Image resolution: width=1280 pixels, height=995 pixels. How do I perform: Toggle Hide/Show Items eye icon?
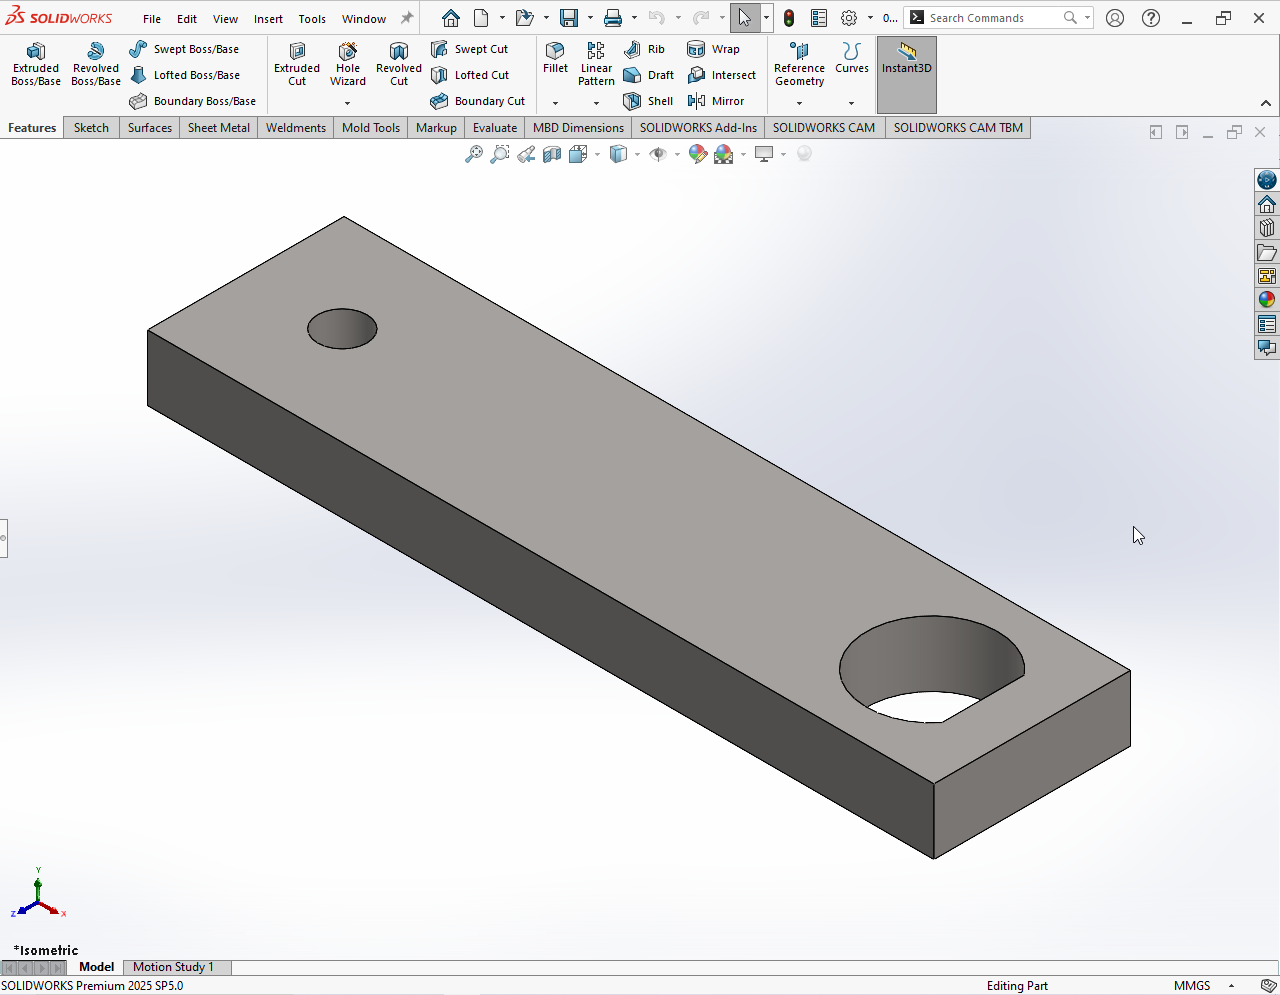[657, 154]
